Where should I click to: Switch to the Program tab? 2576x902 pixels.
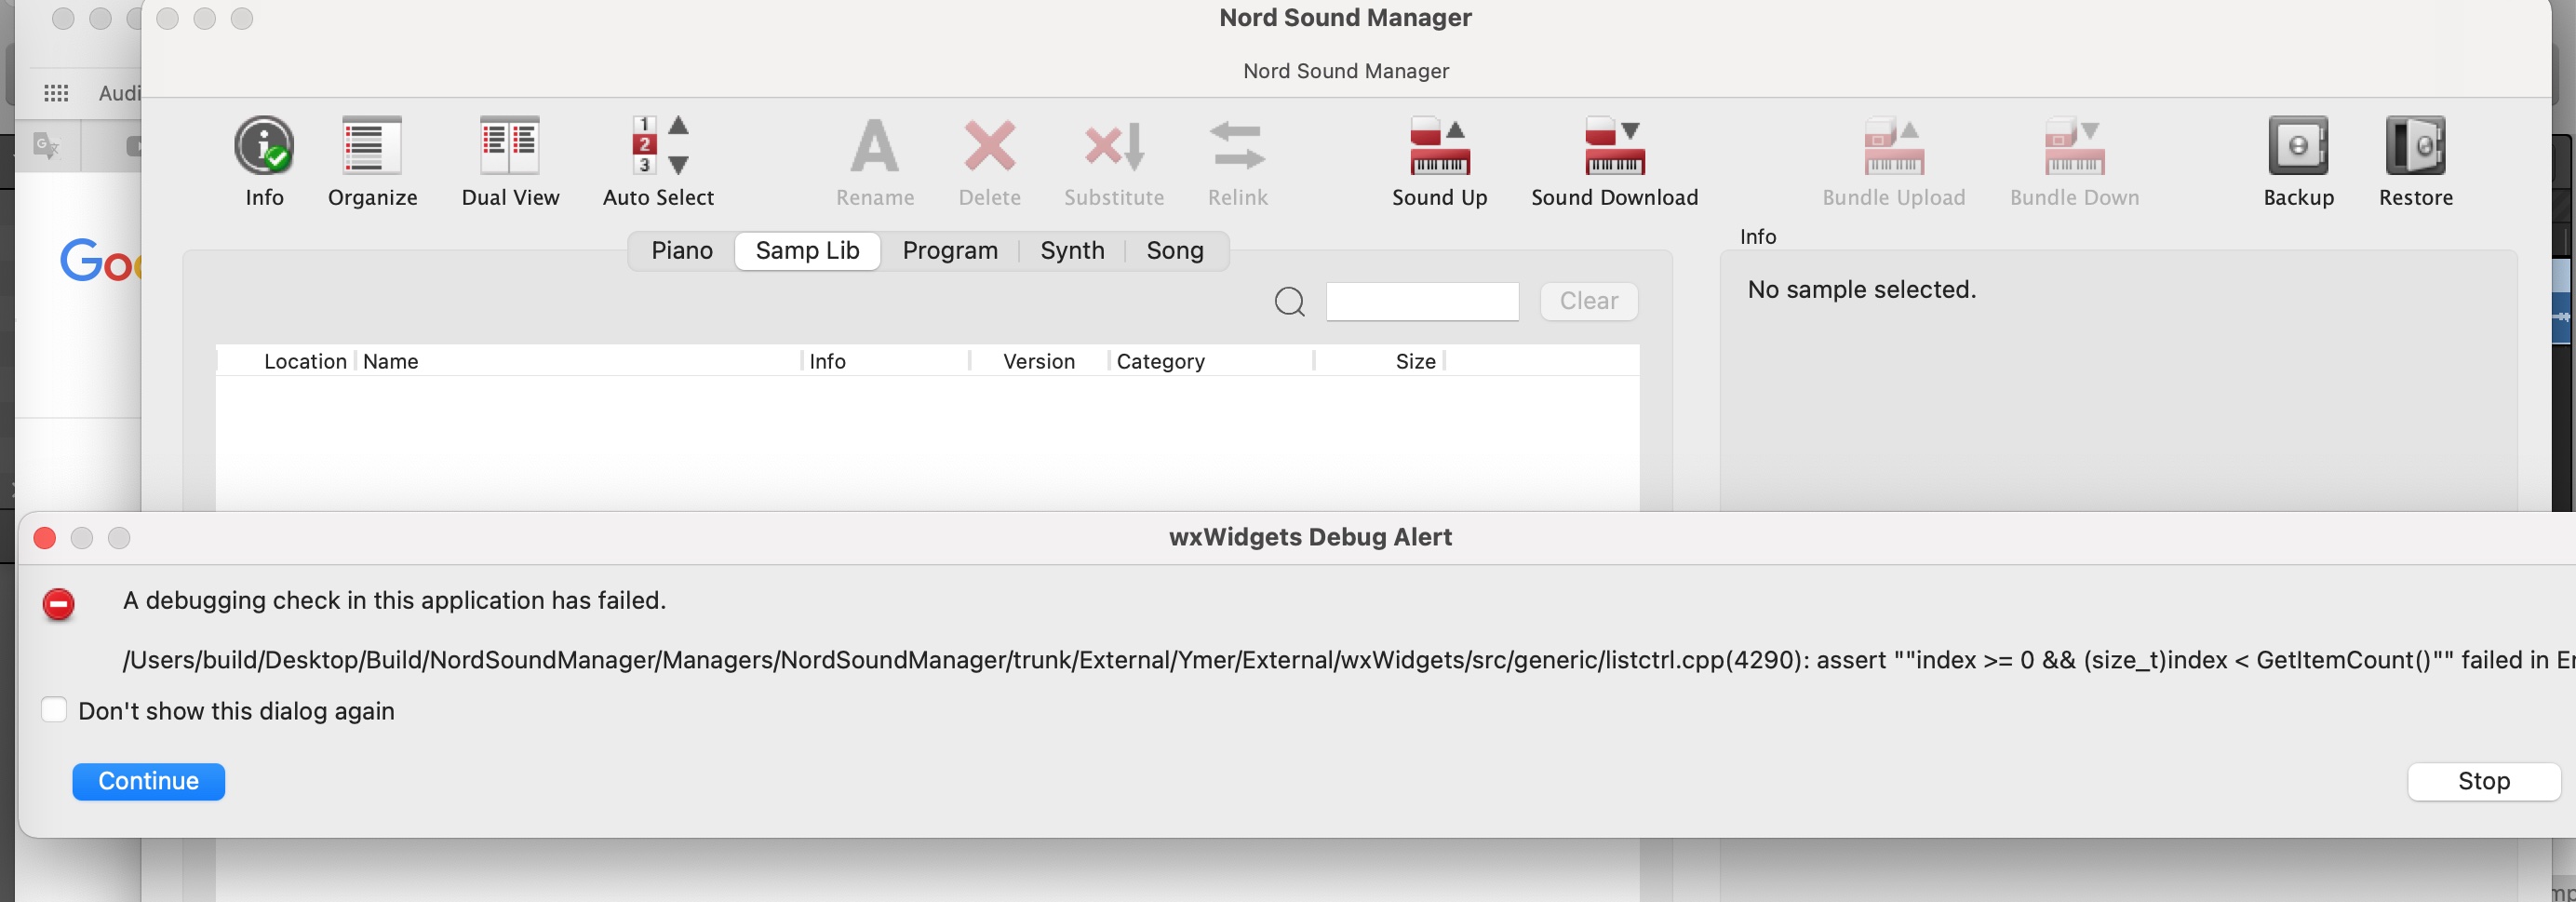(x=950, y=250)
